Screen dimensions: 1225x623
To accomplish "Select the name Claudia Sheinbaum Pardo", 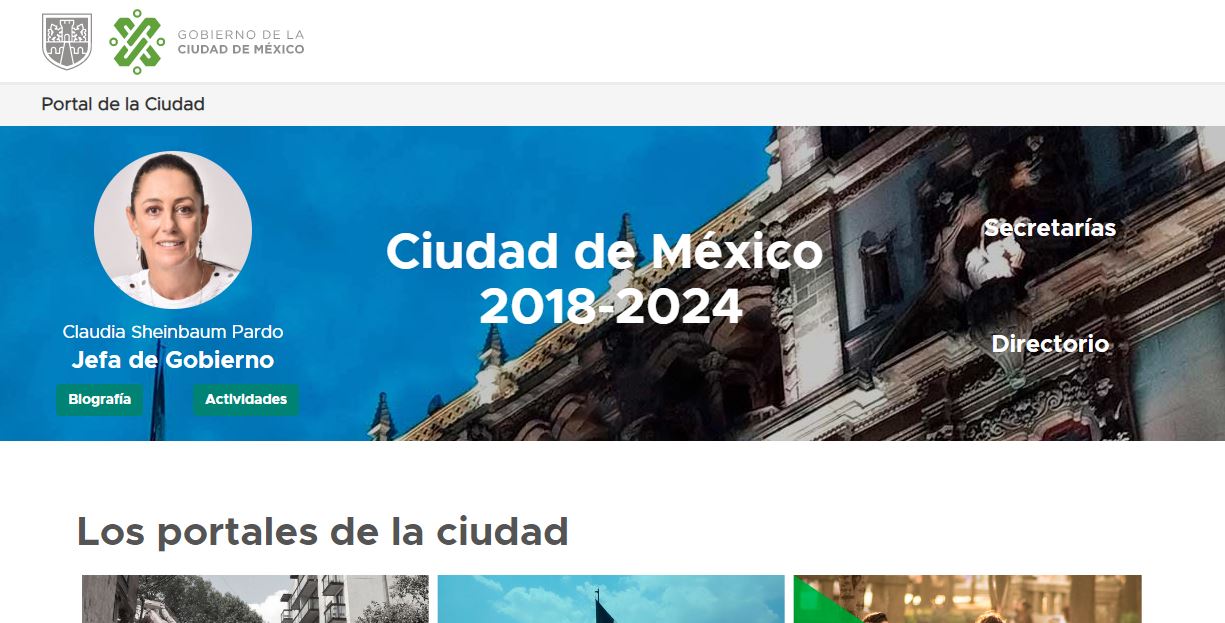I will 173,331.
